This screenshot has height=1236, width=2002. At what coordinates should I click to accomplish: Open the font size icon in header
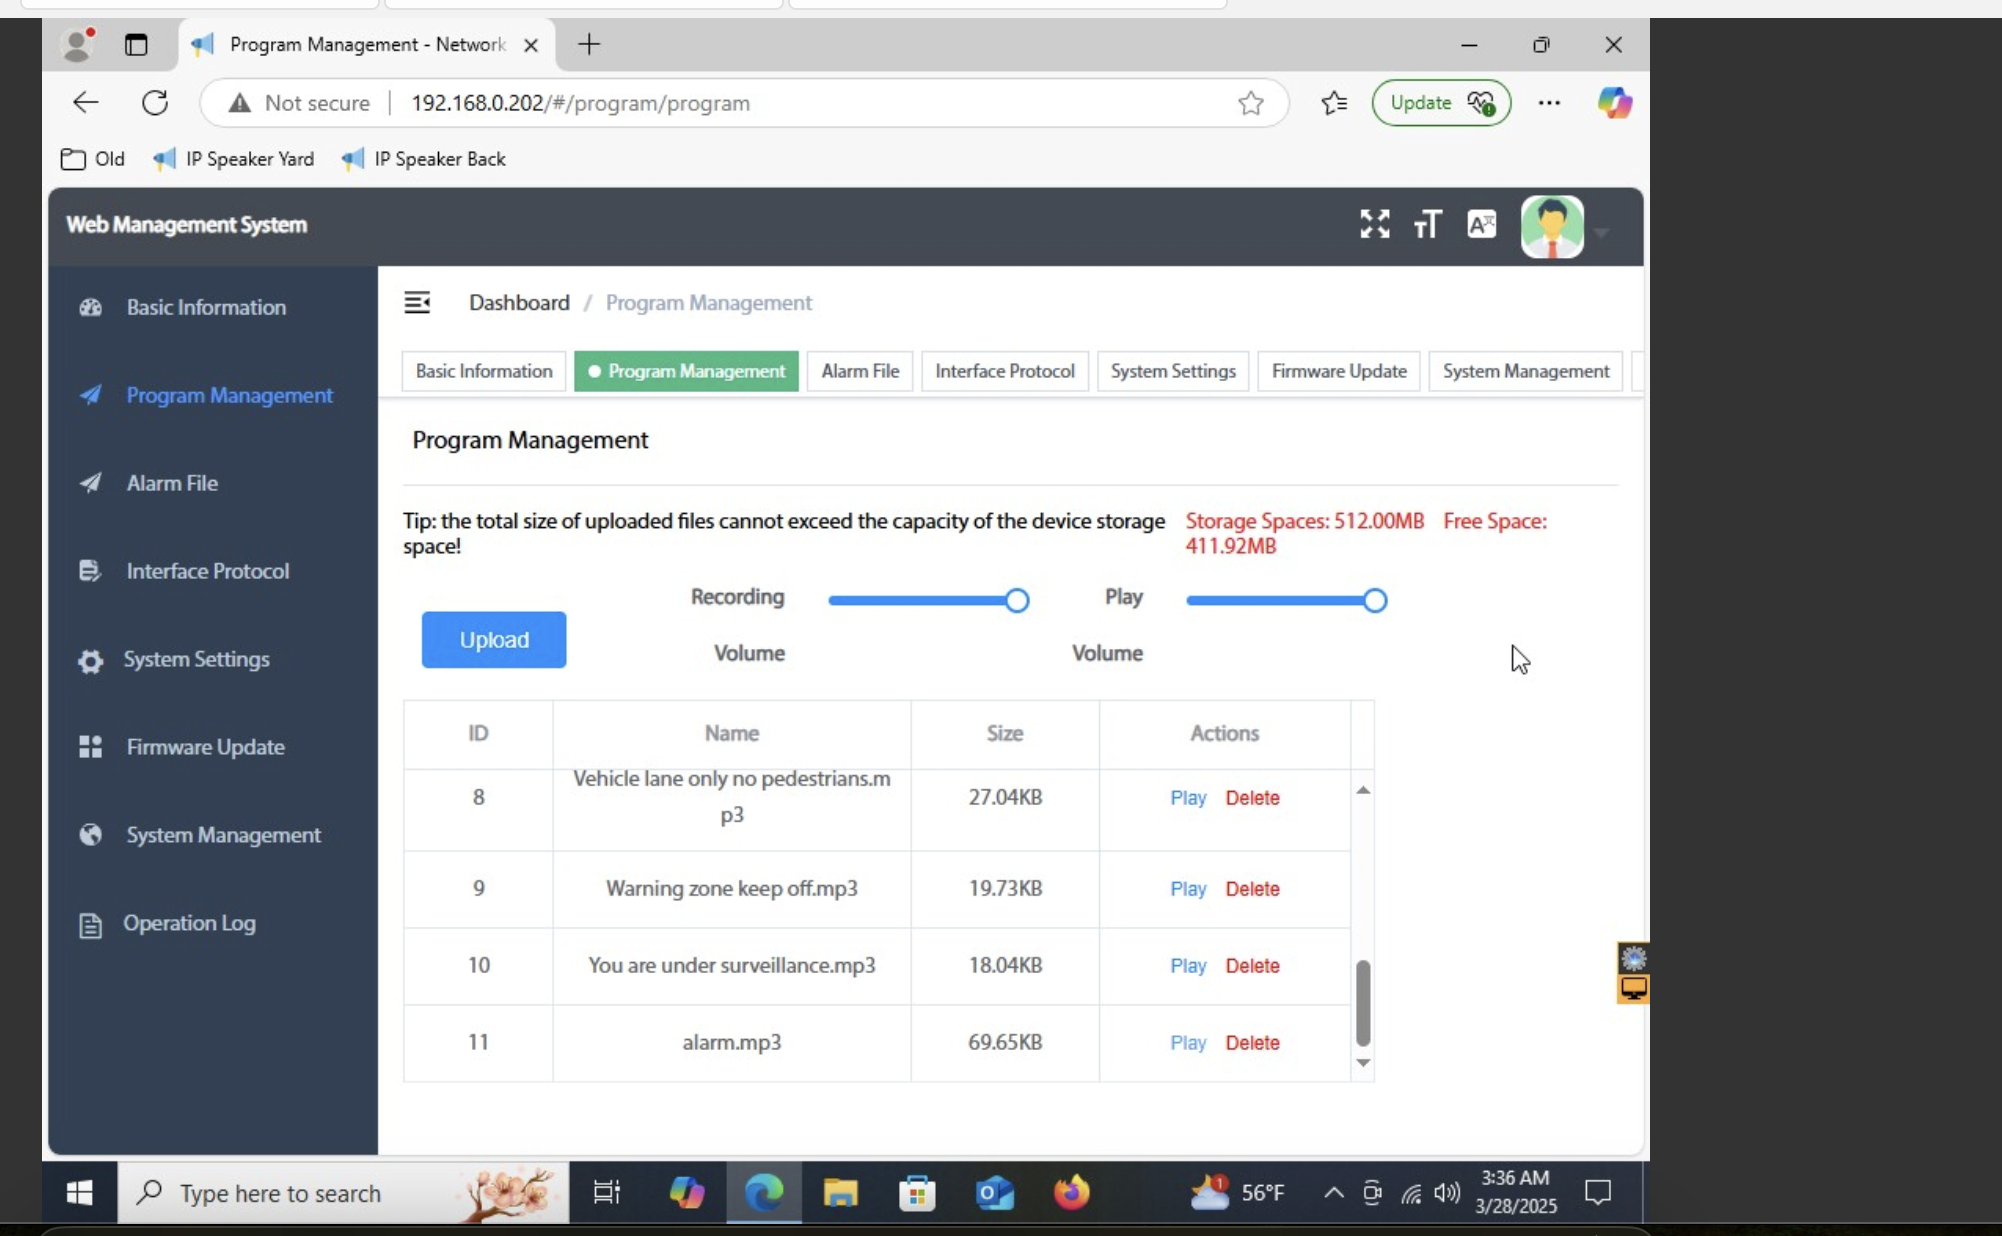pyautogui.click(x=1427, y=224)
